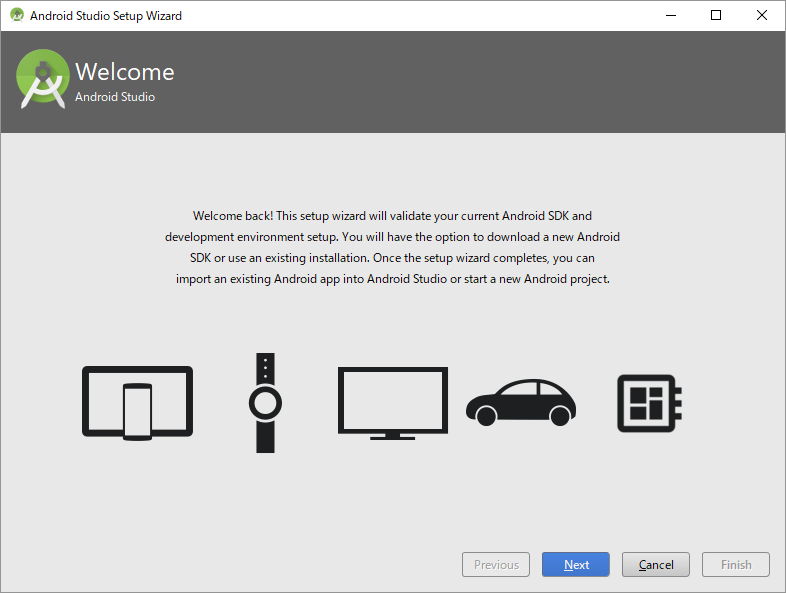The height and width of the screenshot is (593, 786).
Task: Click the Android Auto car icon
Action: coord(521,403)
